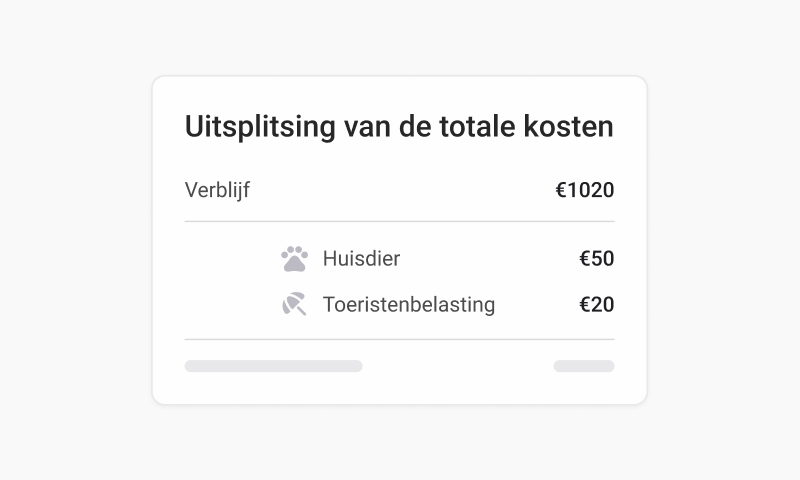This screenshot has height=480, width=800.
Task: Click the €20 tourist tax amount
Action: (x=596, y=304)
